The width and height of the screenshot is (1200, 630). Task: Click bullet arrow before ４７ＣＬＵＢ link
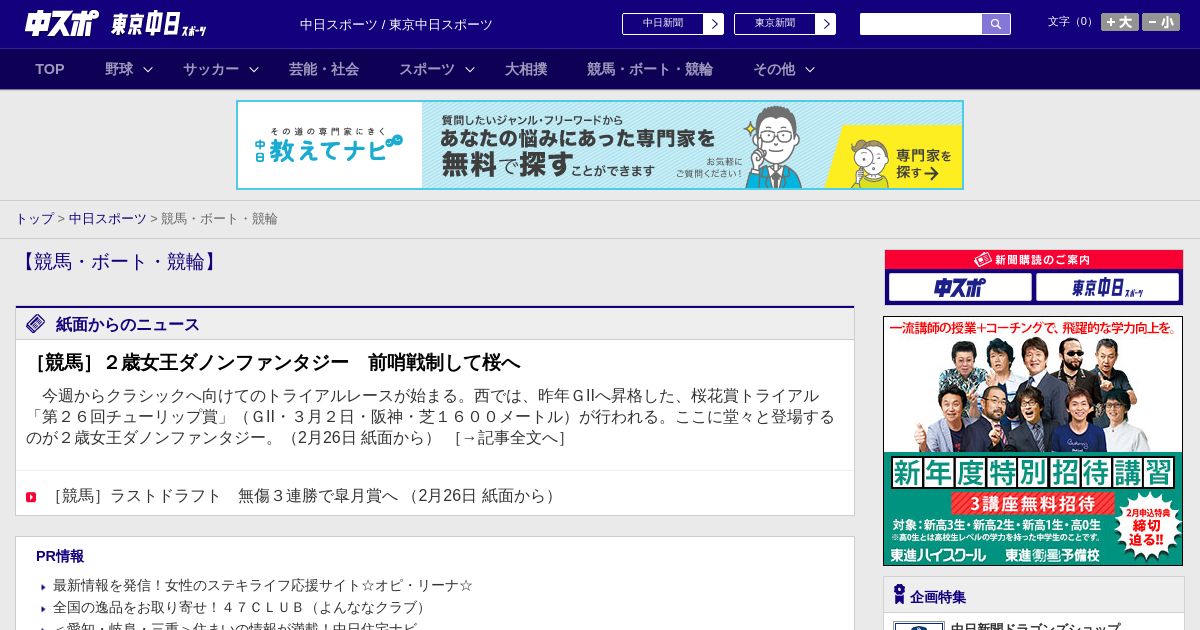(44, 609)
